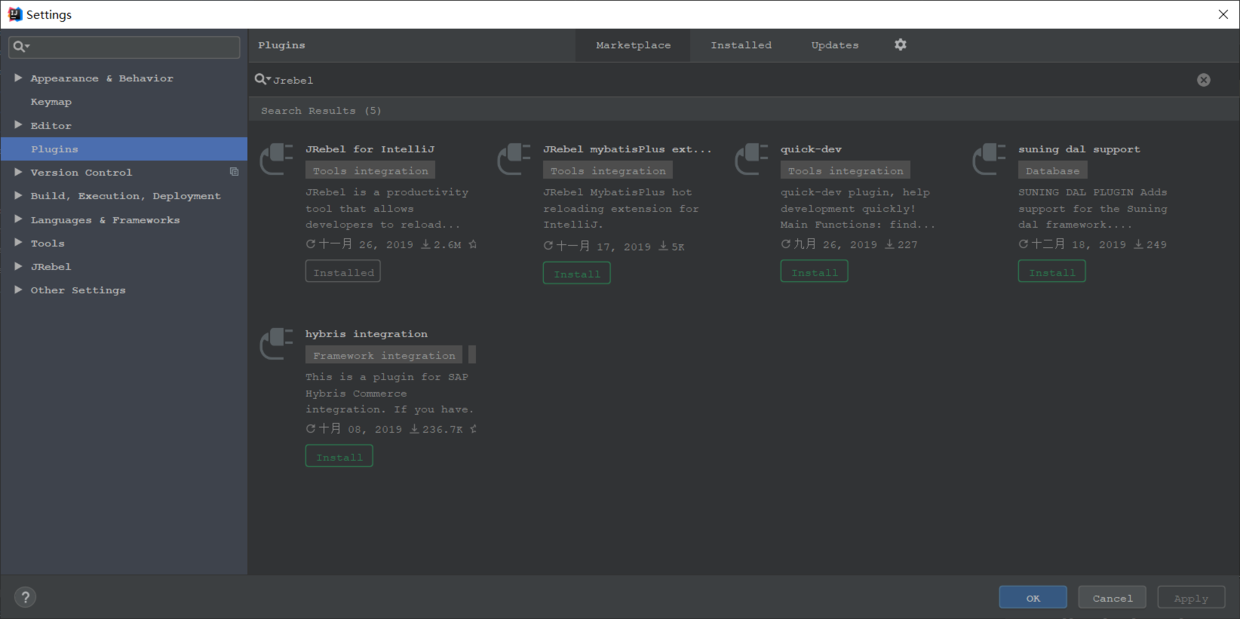This screenshot has width=1240, height=619.
Task: Click the Tools integration tag under quick-dev
Action: point(845,171)
